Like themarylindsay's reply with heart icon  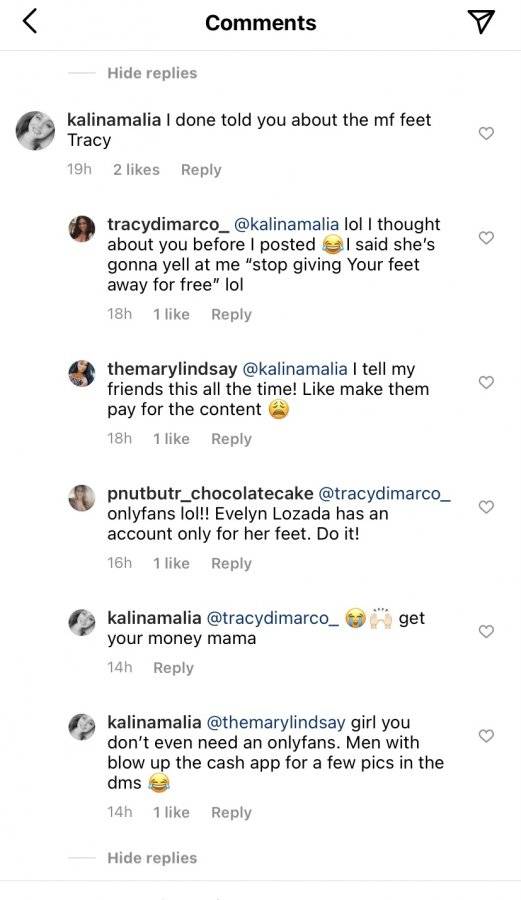click(486, 382)
